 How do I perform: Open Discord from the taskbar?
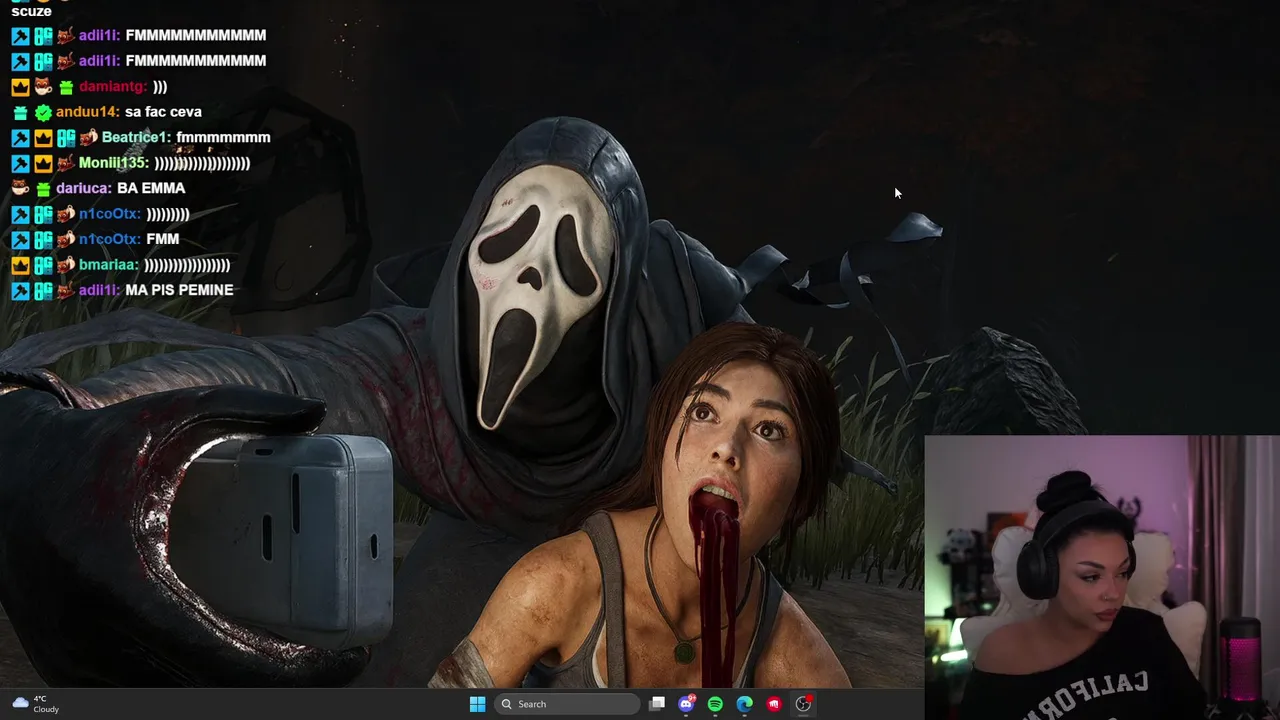(x=686, y=704)
